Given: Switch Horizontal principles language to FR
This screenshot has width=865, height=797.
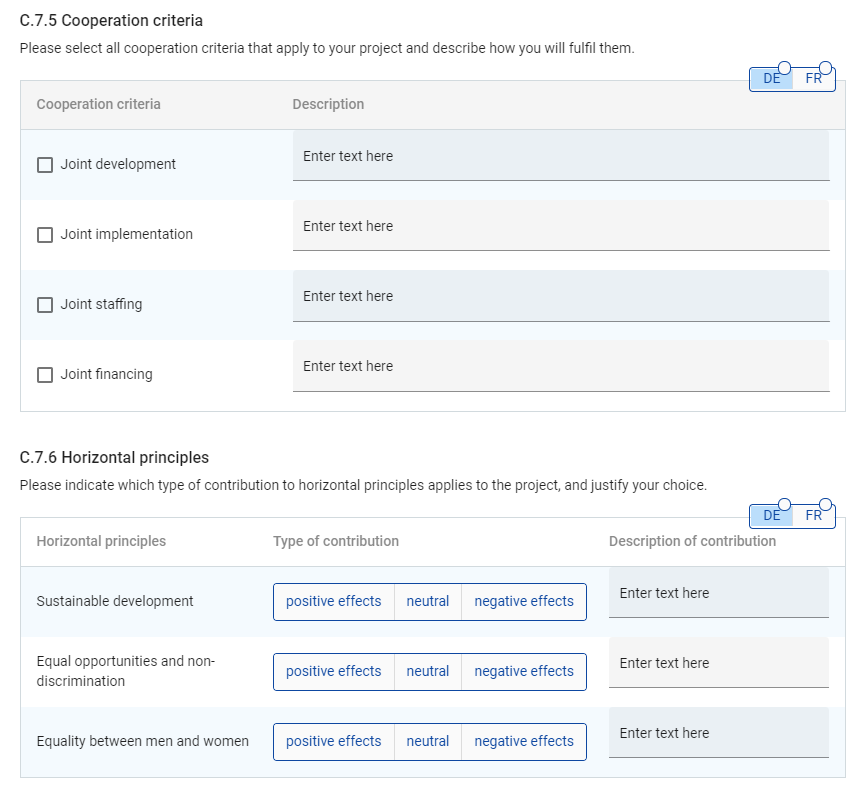Looking at the screenshot, I should 813,516.
